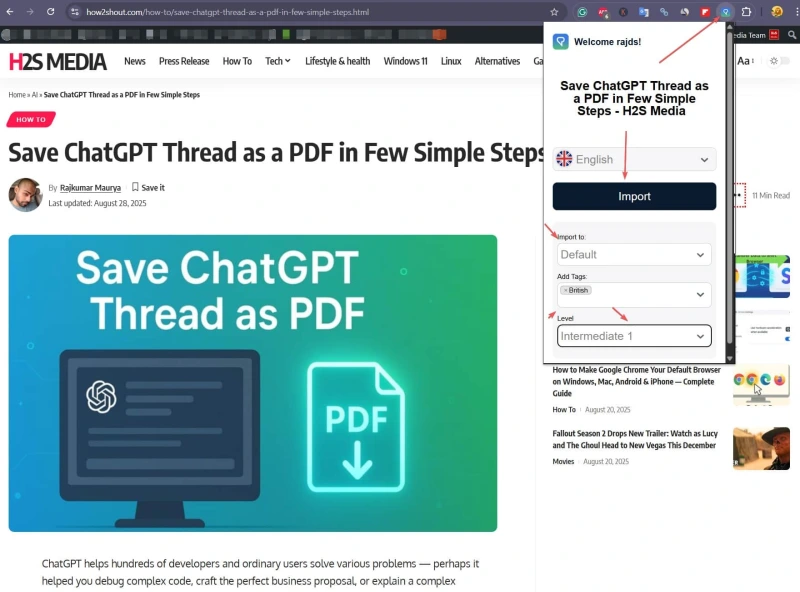Open the Alternatives section
The image size is (800, 592).
click(497, 61)
